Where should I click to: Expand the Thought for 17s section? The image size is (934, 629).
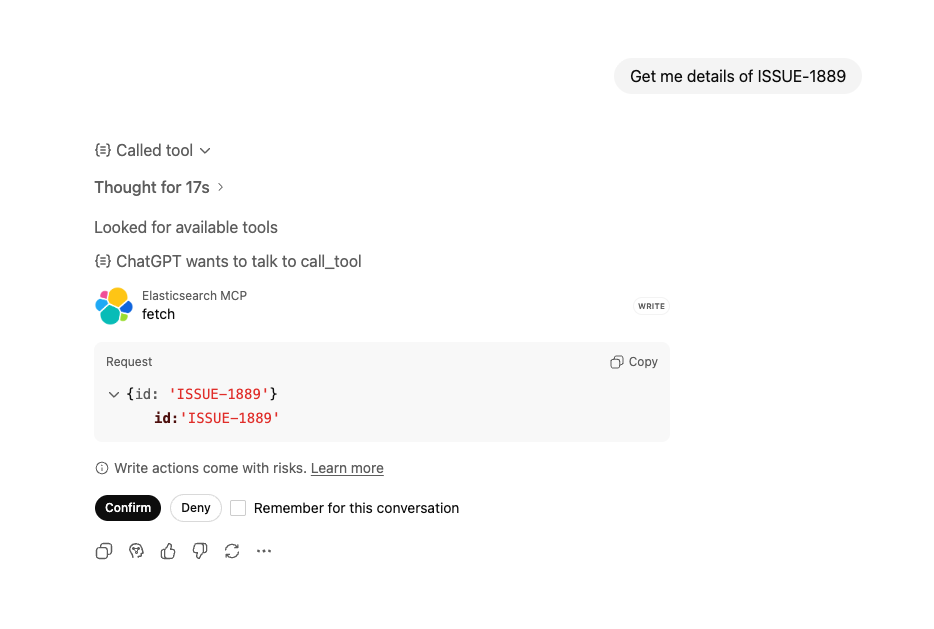click(219, 186)
